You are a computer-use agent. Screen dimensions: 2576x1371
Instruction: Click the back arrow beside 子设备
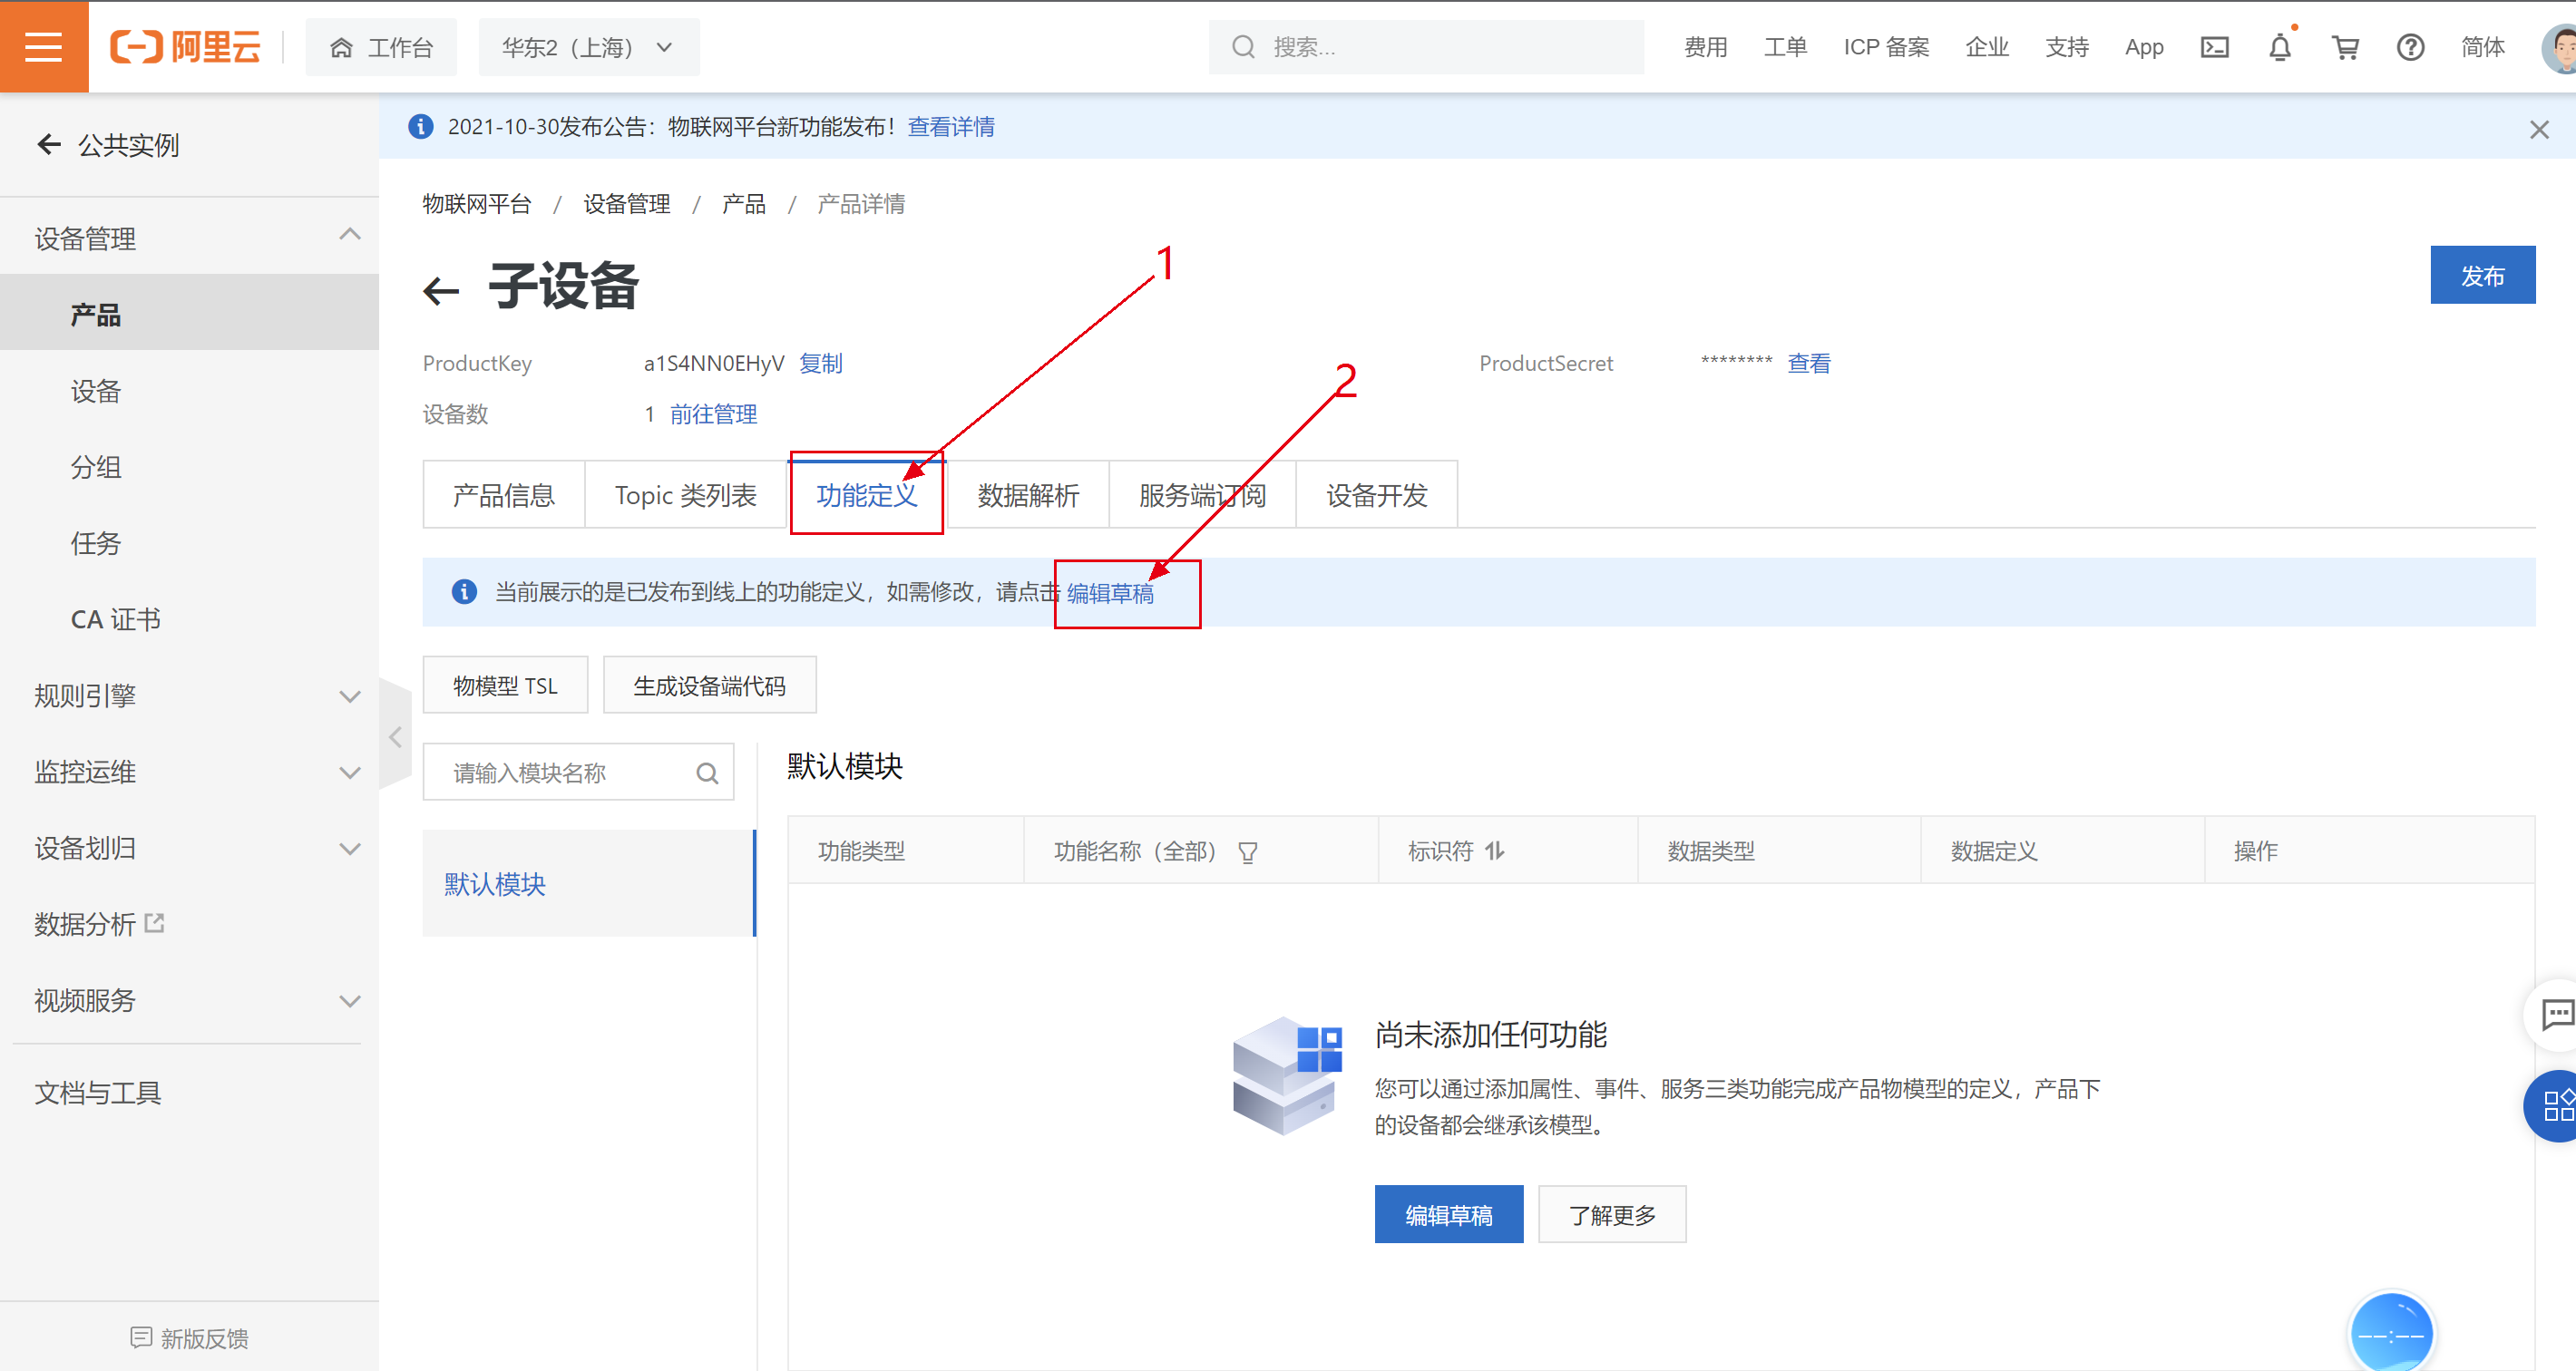(441, 291)
